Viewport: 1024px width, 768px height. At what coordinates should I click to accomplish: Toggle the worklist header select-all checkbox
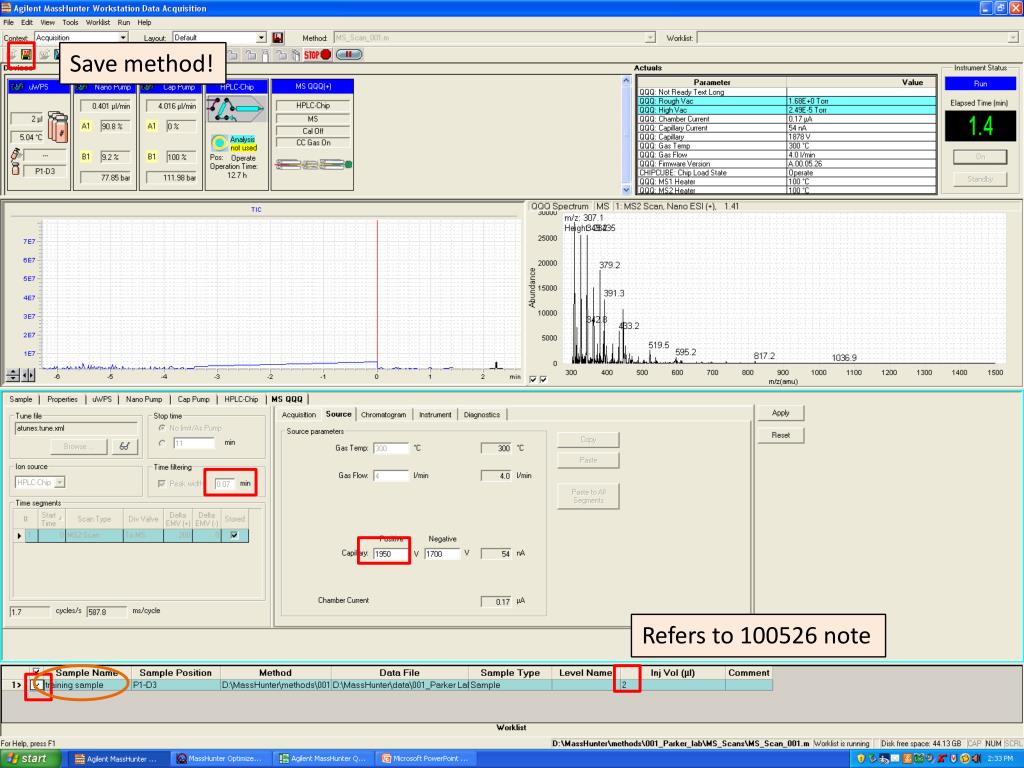point(37,671)
